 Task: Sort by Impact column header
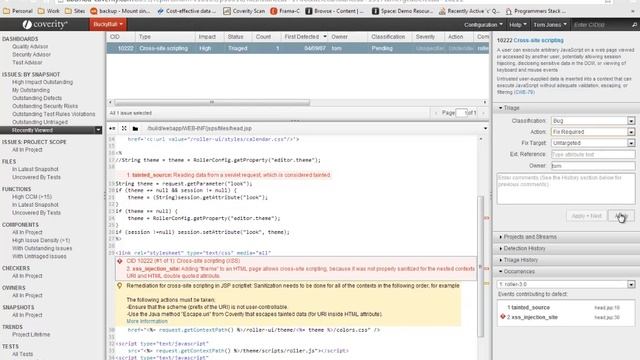coord(207,37)
